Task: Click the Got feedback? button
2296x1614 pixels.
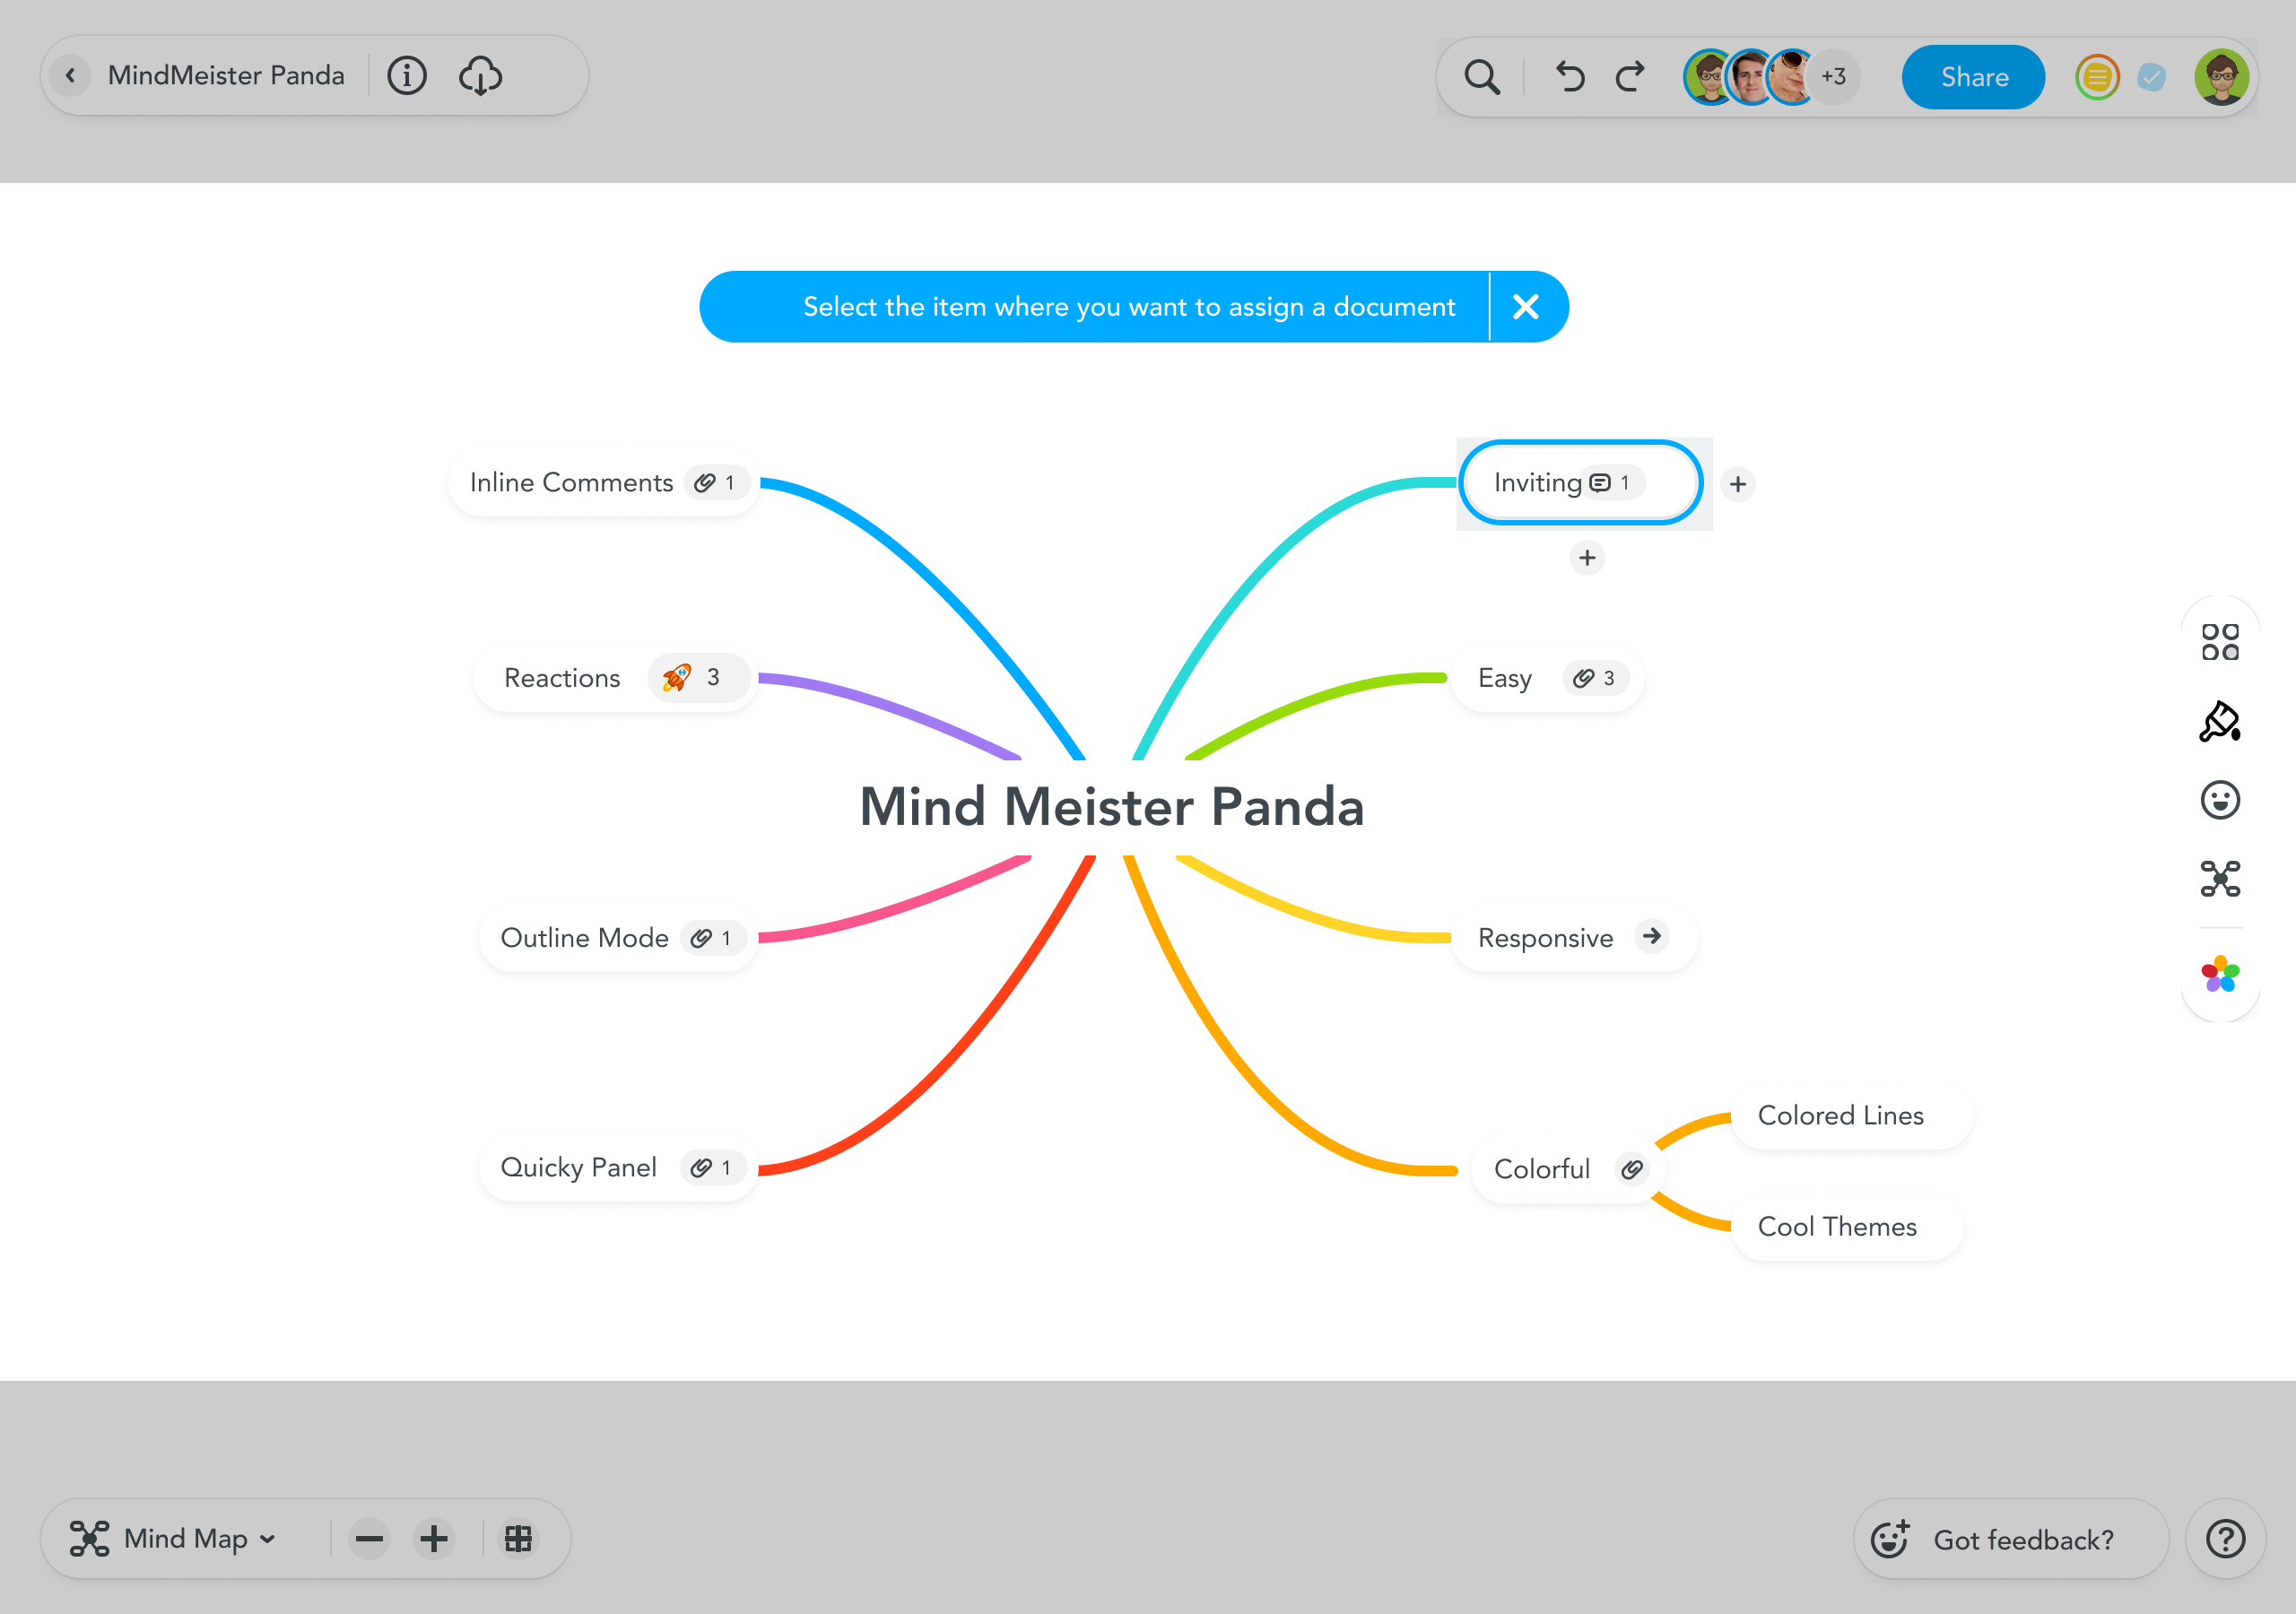Action: [x=2010, y=1539]
